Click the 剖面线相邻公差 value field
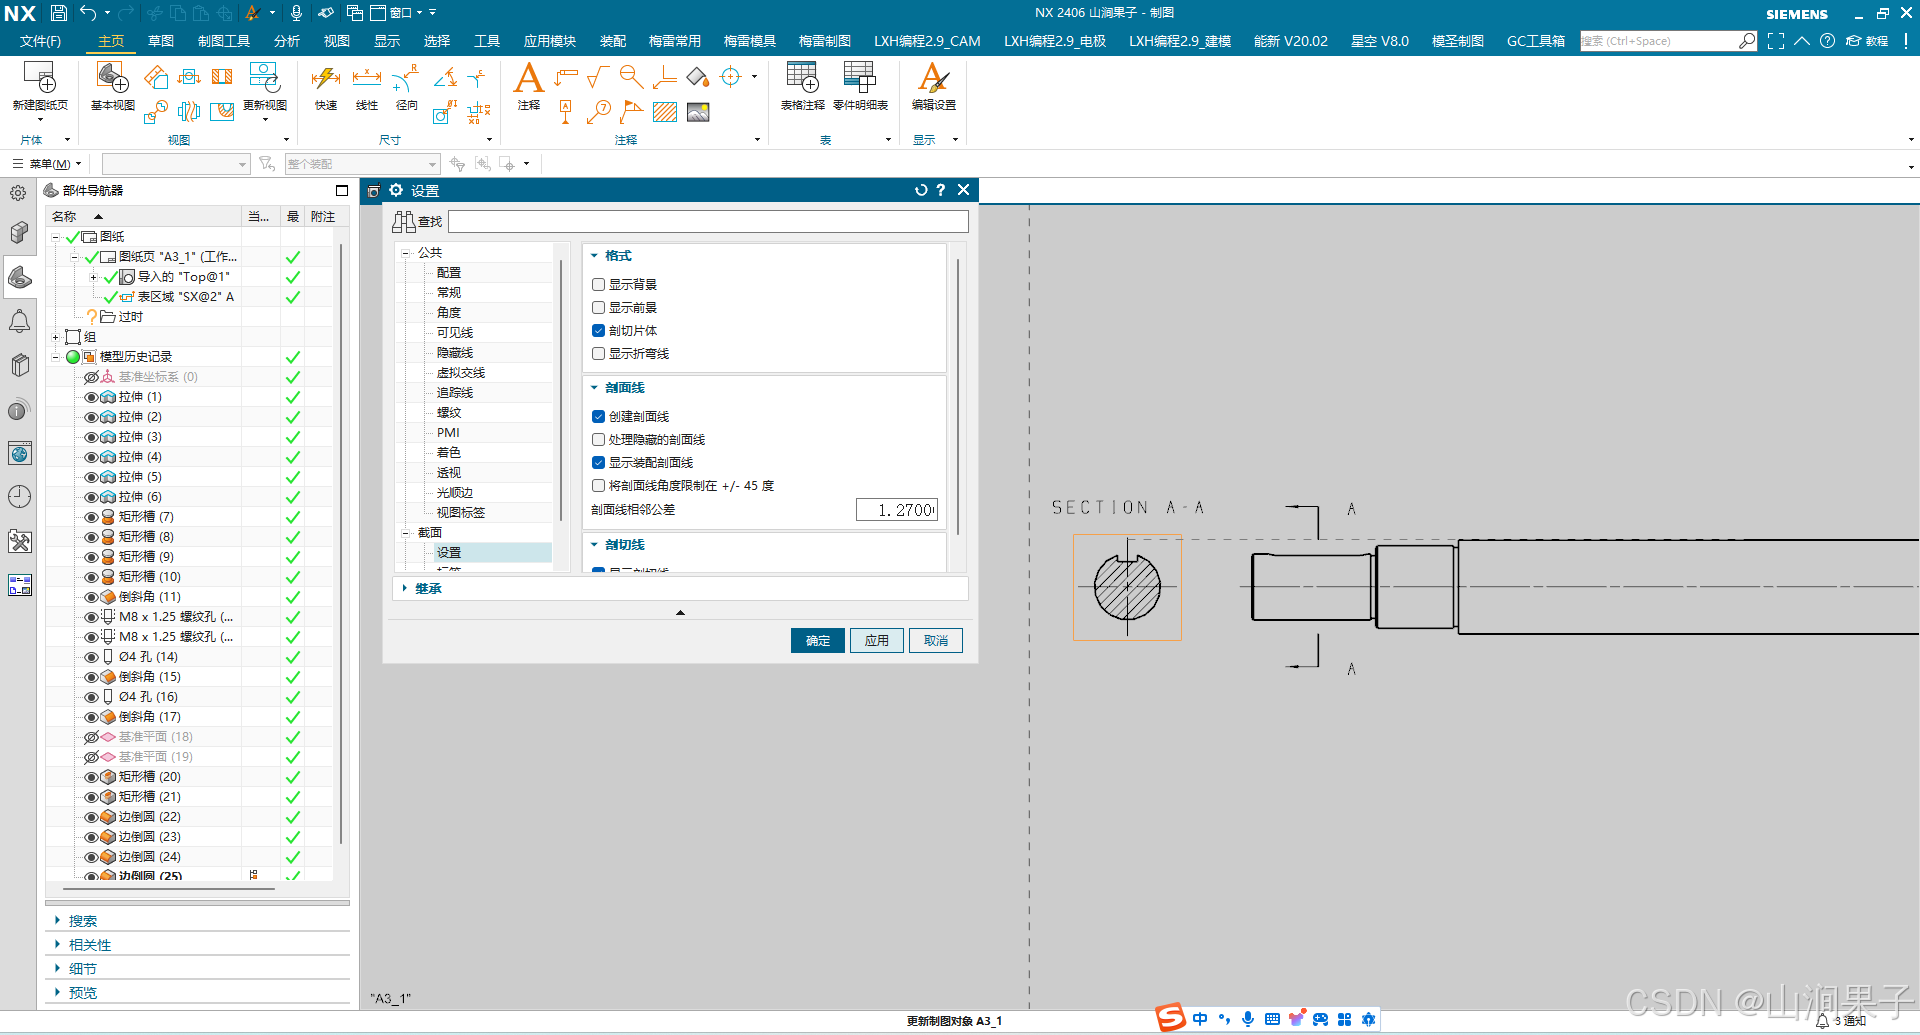Viewport: 1920px width, 1035px height. click(897, 510)
